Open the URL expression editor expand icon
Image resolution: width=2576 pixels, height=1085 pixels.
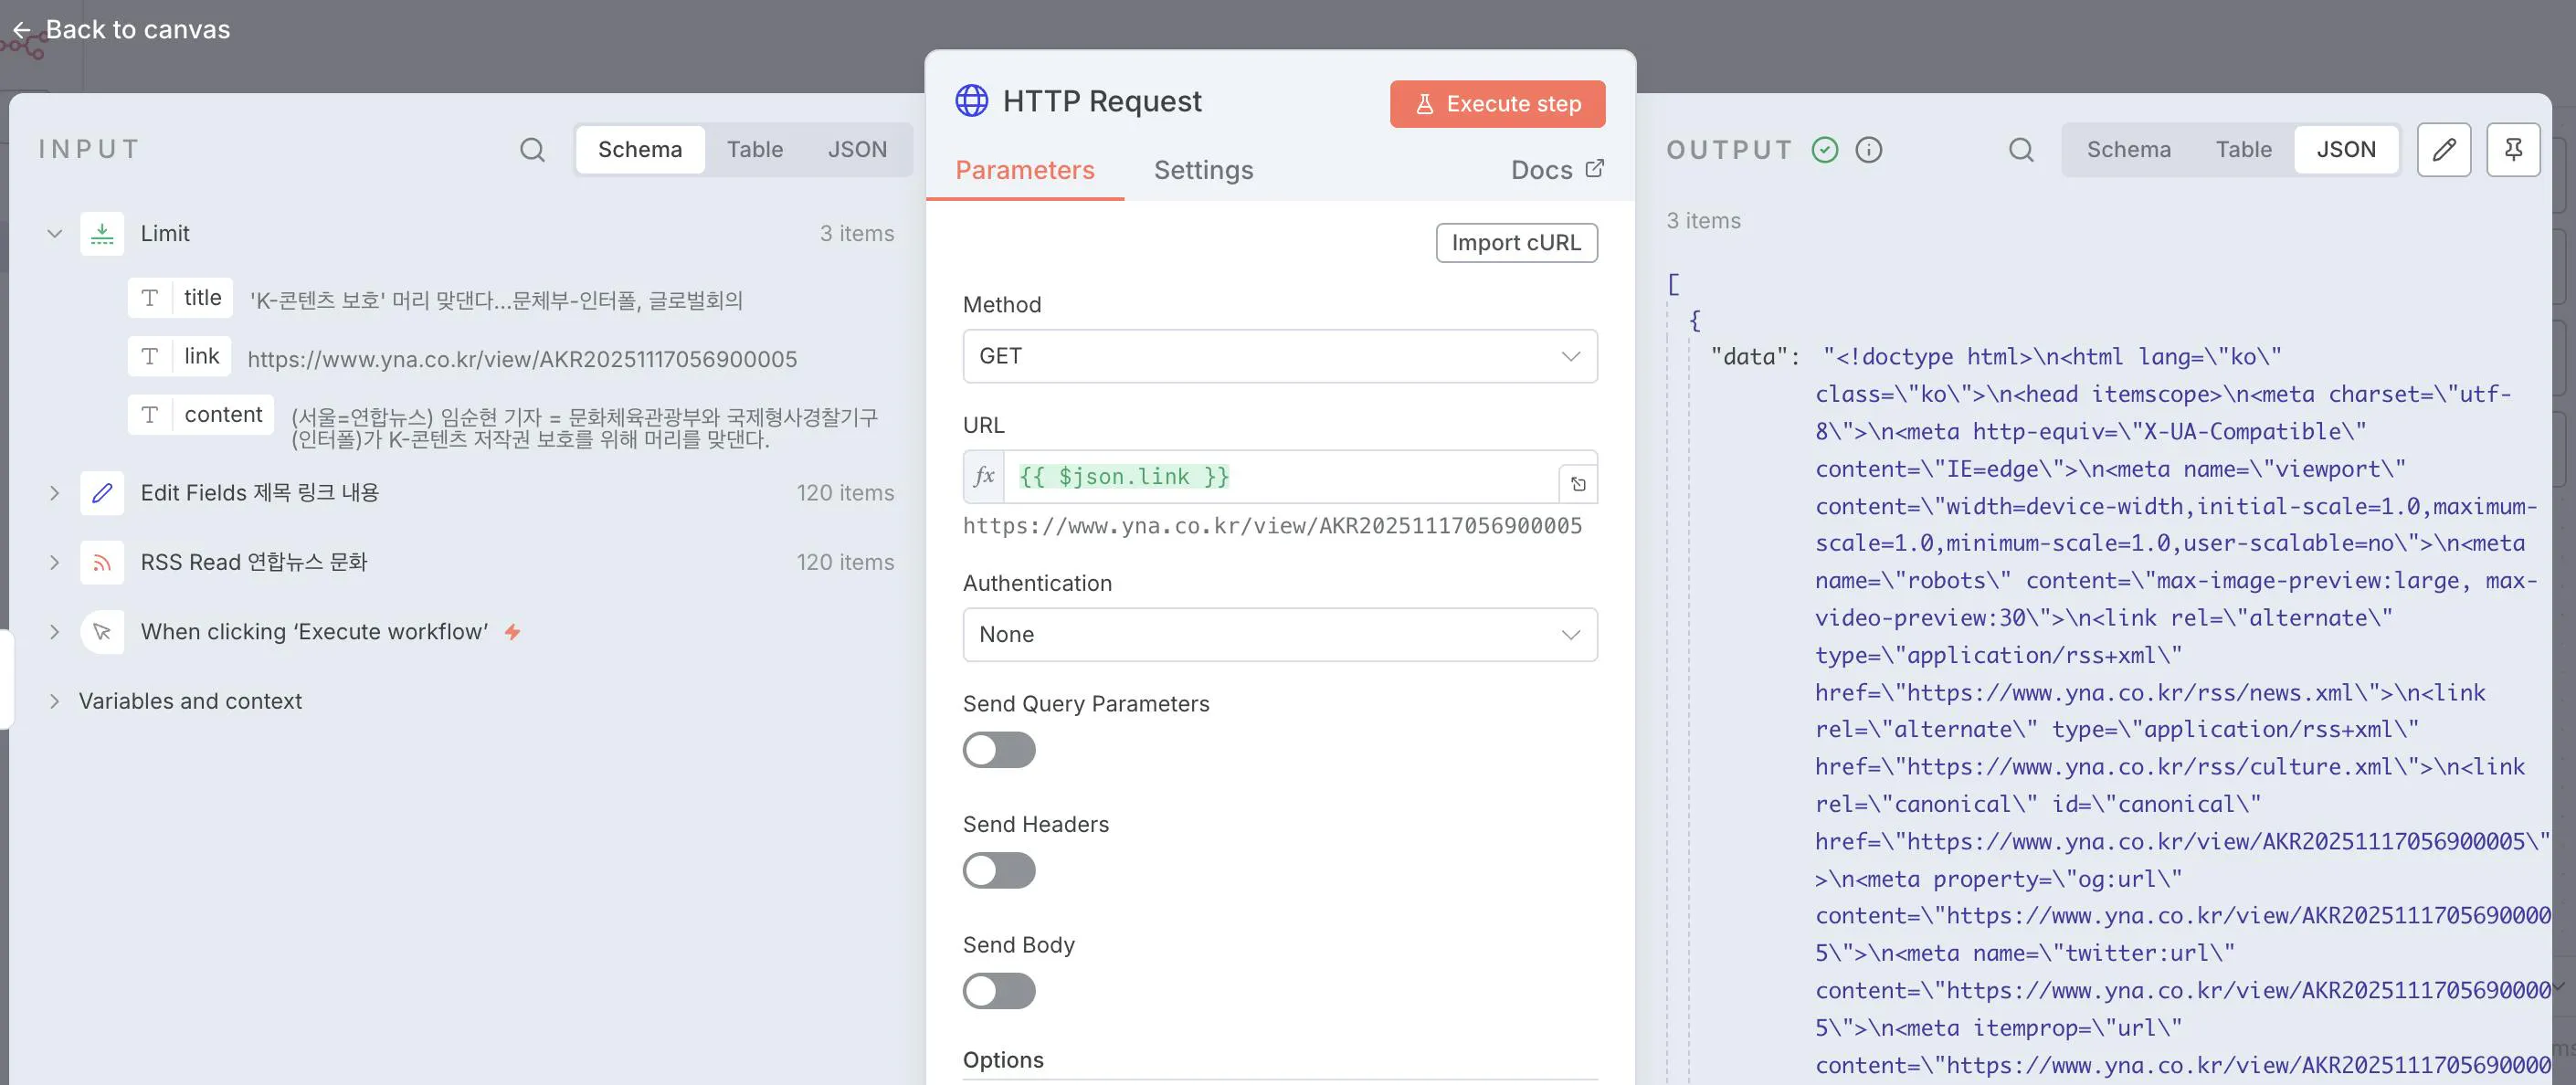(x=1577, y=484)
